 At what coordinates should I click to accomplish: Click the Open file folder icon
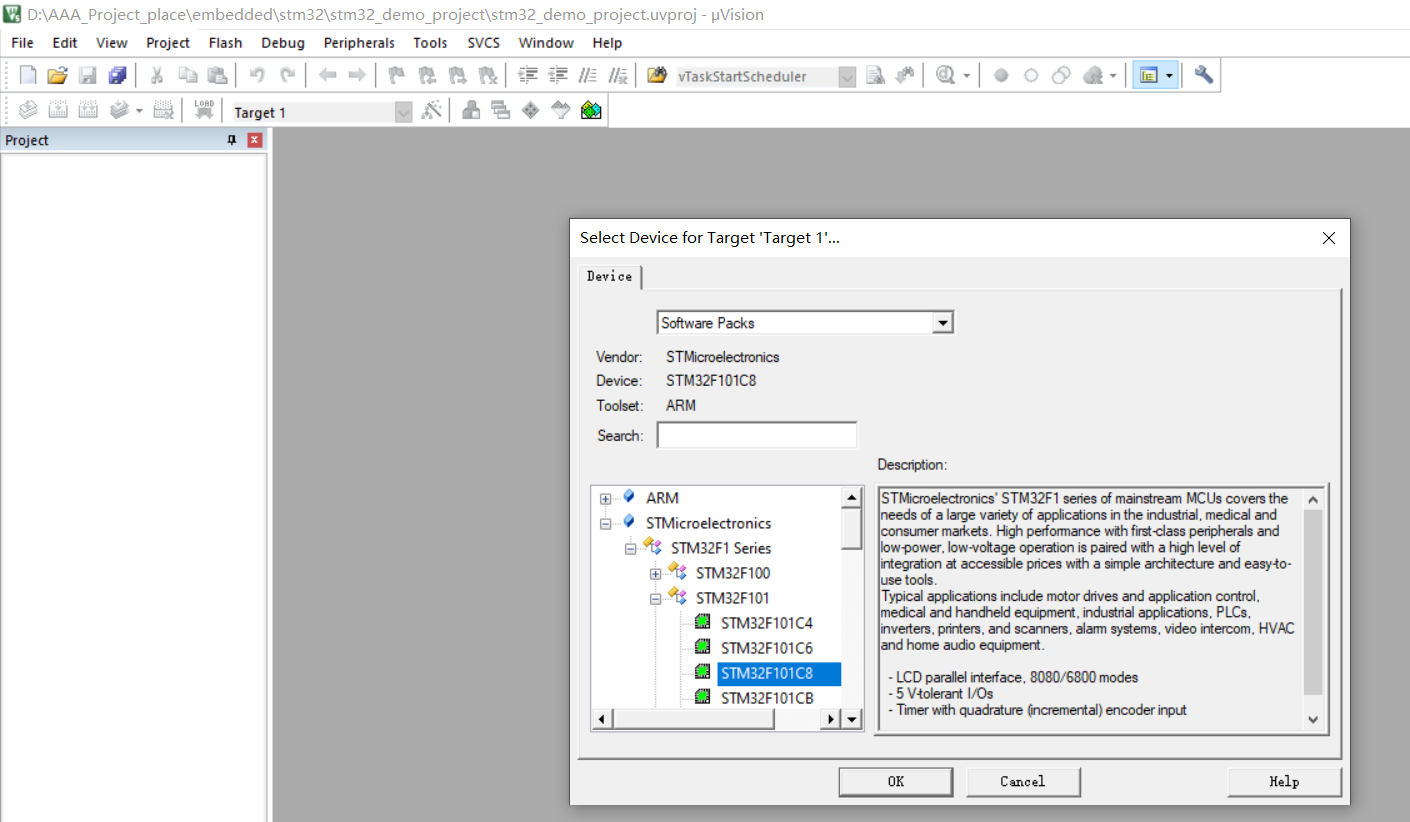[57, 76]
